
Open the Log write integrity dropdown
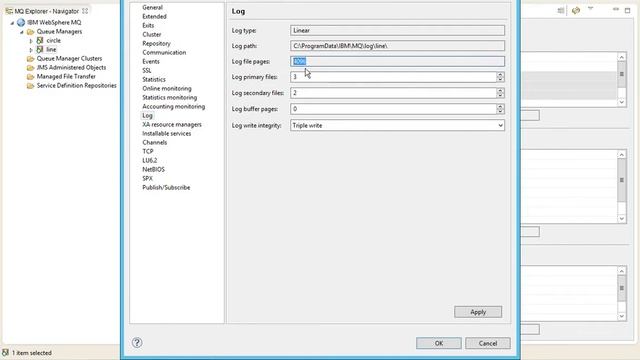[500, 125]
